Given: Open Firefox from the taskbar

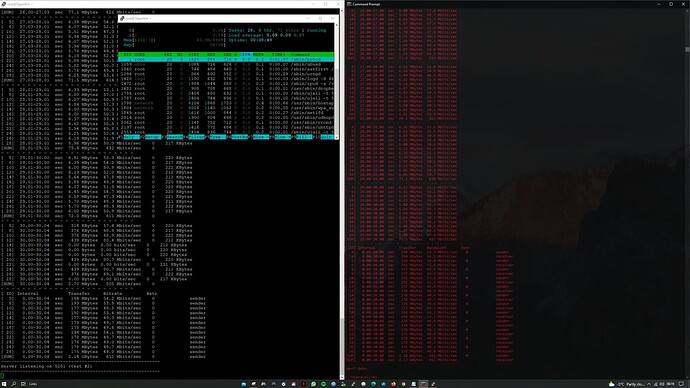Looking at the screenshot, I should pos(393,384).
